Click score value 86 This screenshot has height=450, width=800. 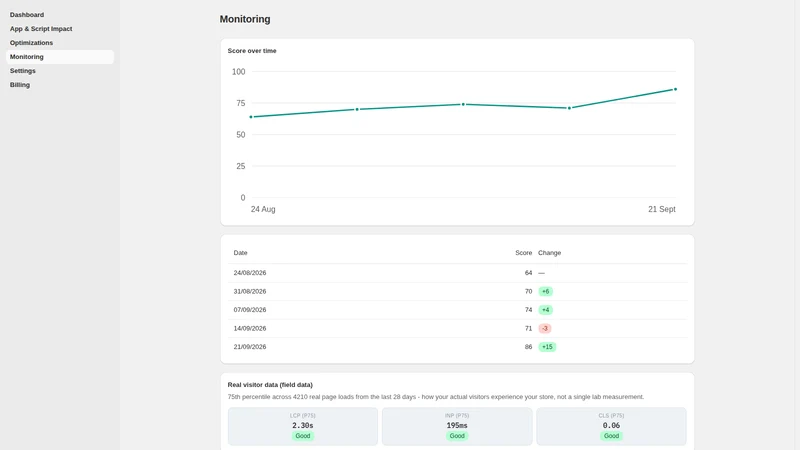click(x=529, y=346)
